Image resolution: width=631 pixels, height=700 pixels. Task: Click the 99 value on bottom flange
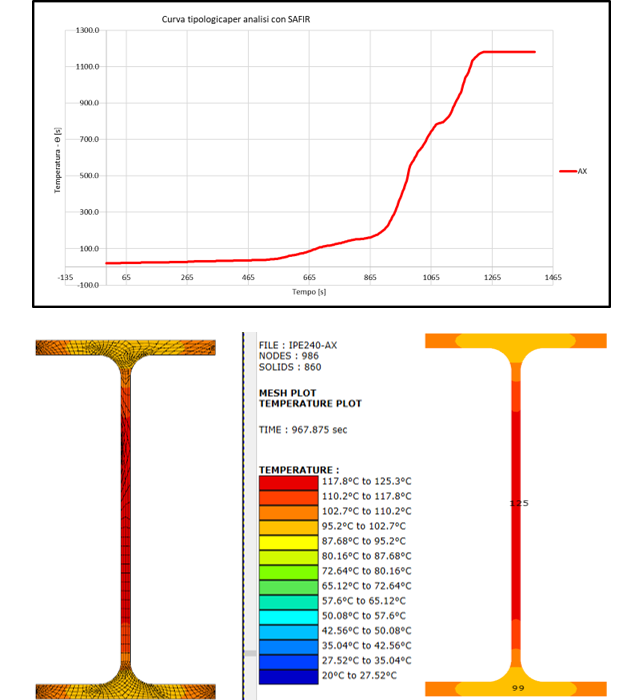coord(517,688)
